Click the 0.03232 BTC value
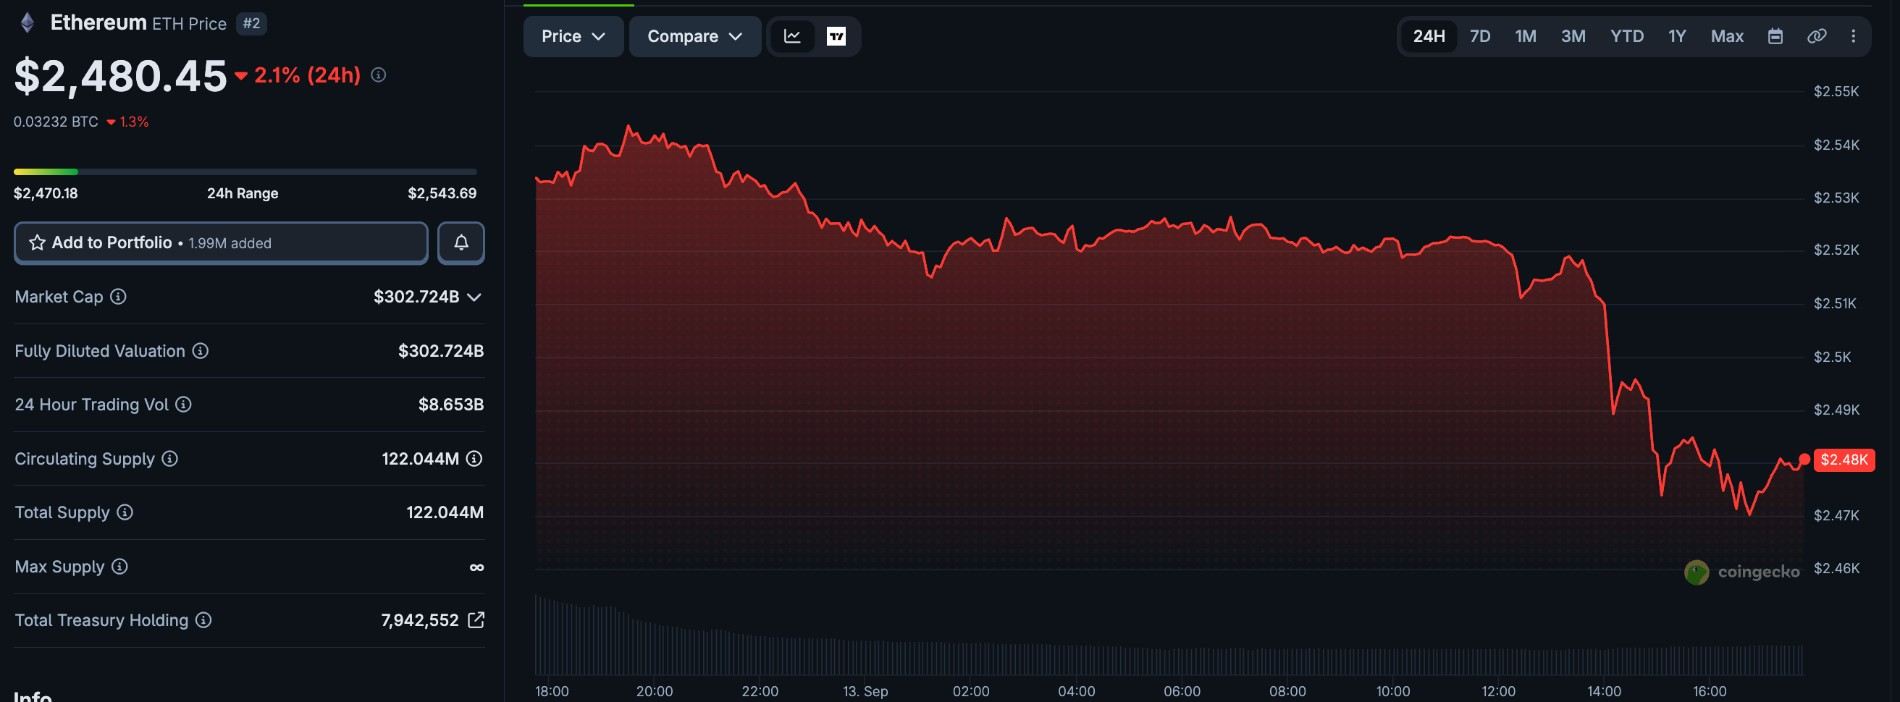Screen dimensions: 1900x702 click(56, 122)
